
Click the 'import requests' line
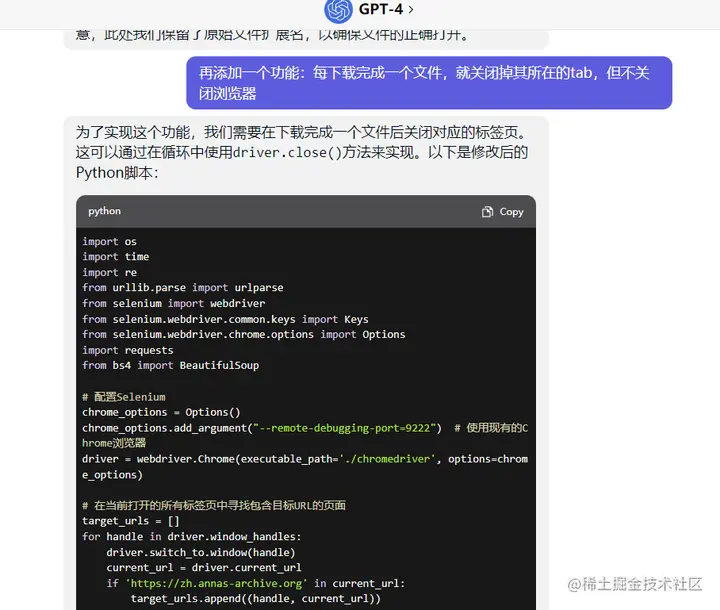tap(128, 350)
